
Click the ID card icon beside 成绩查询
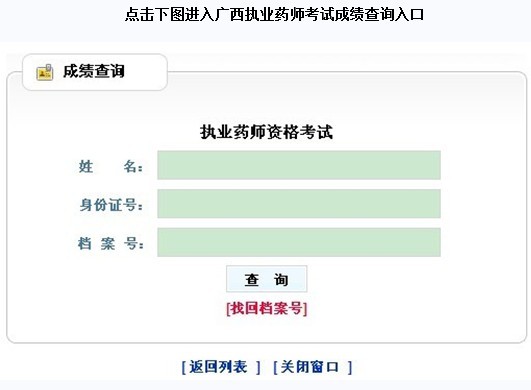pyautogui.click(x=45, y=72)
